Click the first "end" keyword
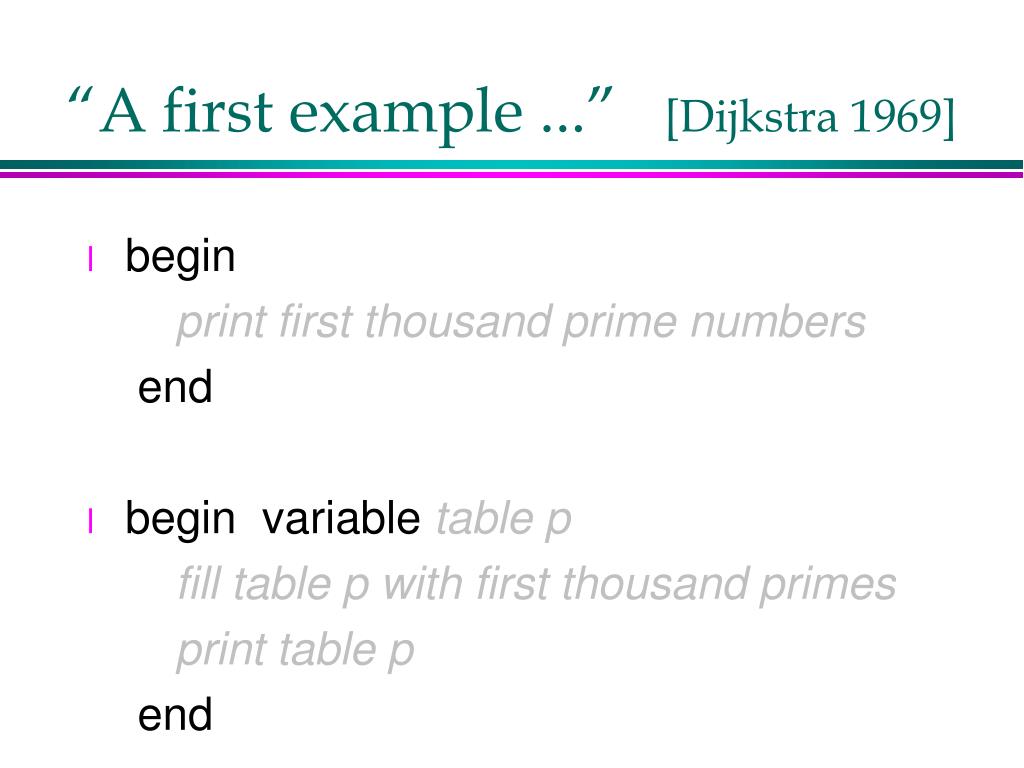 [x=175, y=387]
